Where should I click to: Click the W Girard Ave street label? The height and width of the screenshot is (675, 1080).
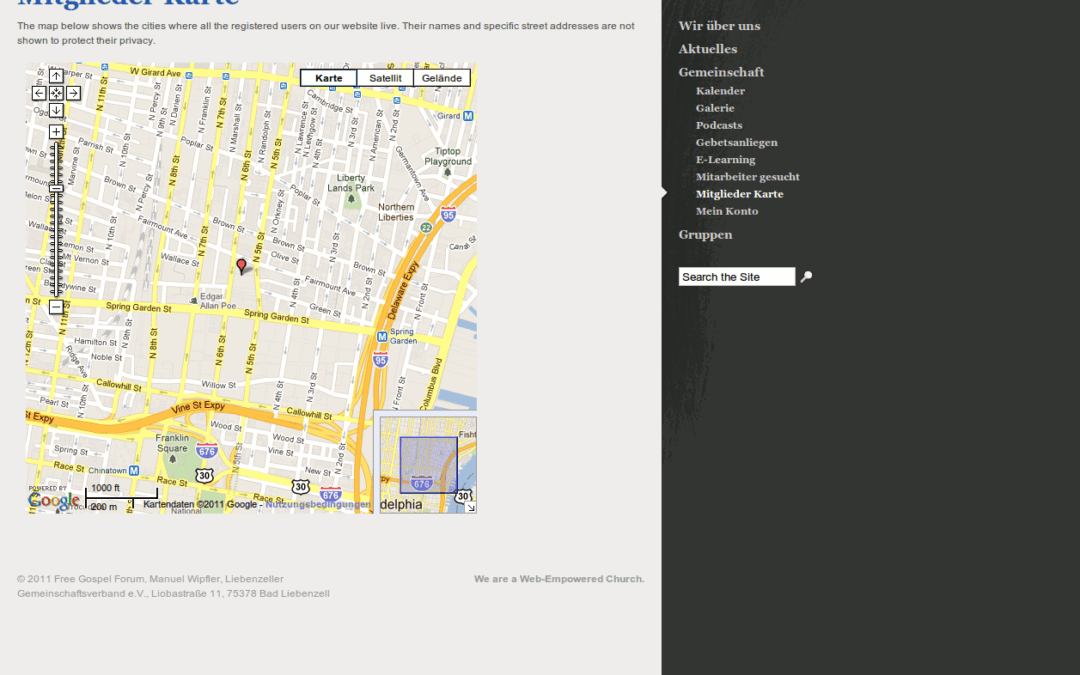(x=156, y=72)
